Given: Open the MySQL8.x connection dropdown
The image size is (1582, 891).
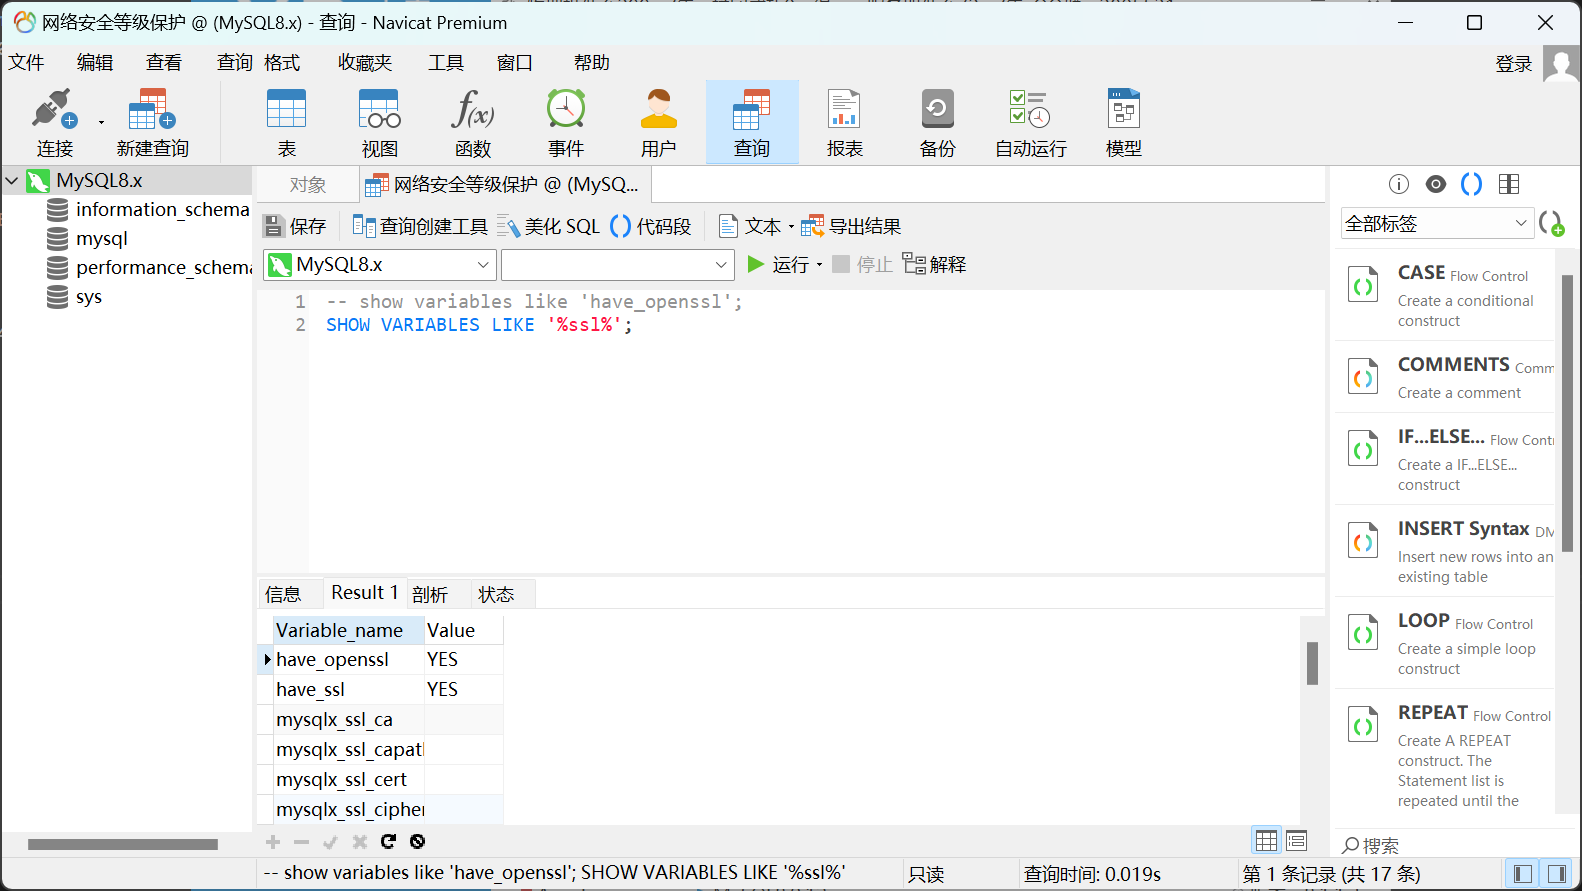Looking at the screenshot, I should (379, 265).
